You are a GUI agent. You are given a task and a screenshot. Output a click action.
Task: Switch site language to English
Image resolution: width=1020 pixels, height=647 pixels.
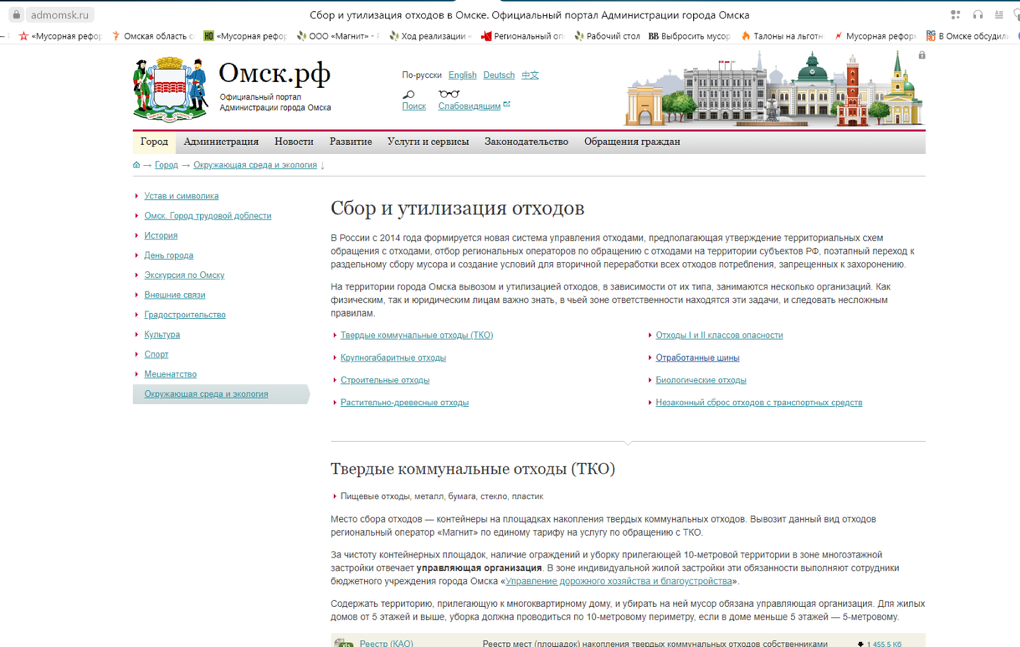[463, 75]
